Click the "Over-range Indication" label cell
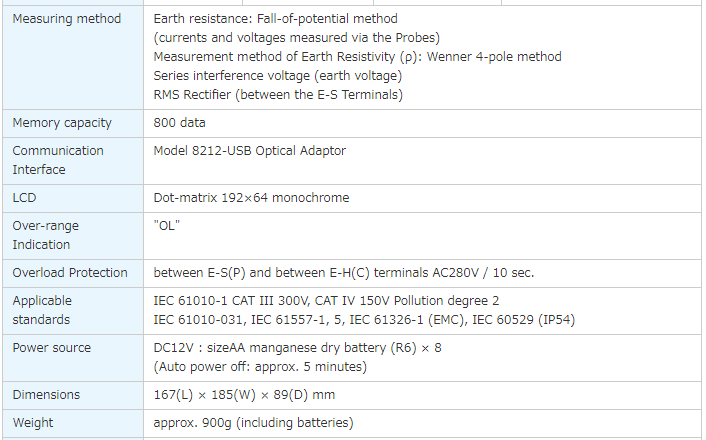This screenshot has width=706, height=440. point(45,235)
